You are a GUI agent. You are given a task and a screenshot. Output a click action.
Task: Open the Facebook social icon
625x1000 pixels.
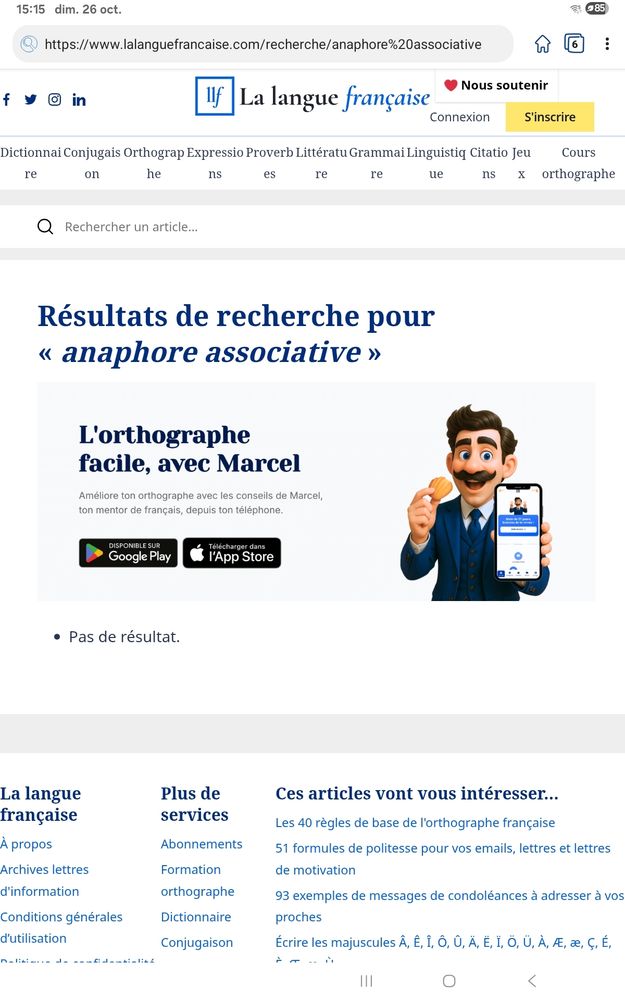6,99
